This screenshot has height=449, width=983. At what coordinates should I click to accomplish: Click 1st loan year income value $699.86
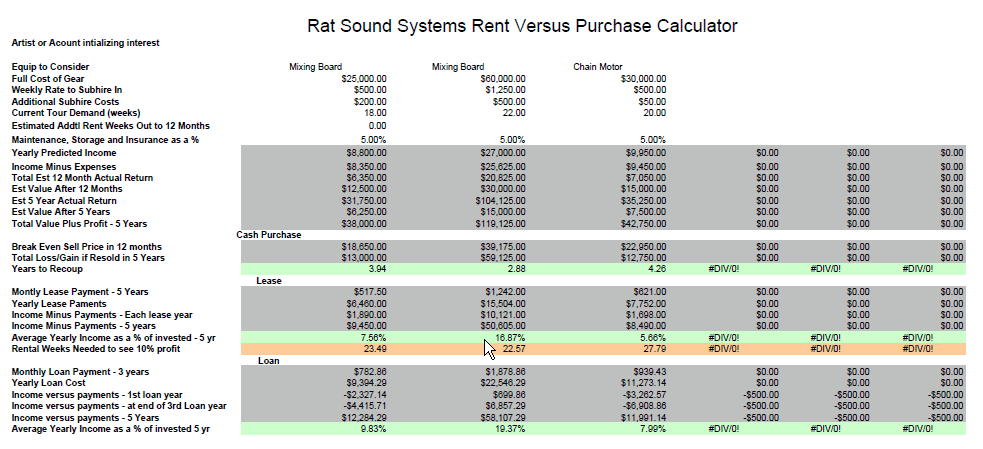pyautogui.click(x=509, y=395)
